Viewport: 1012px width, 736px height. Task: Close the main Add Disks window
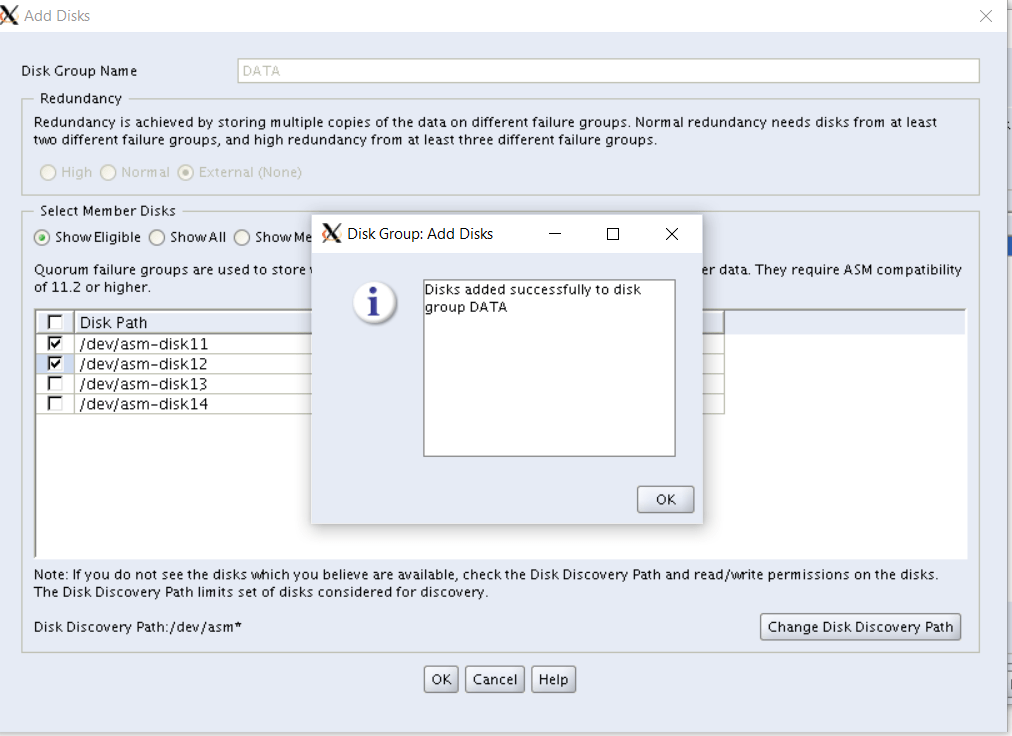986,16
